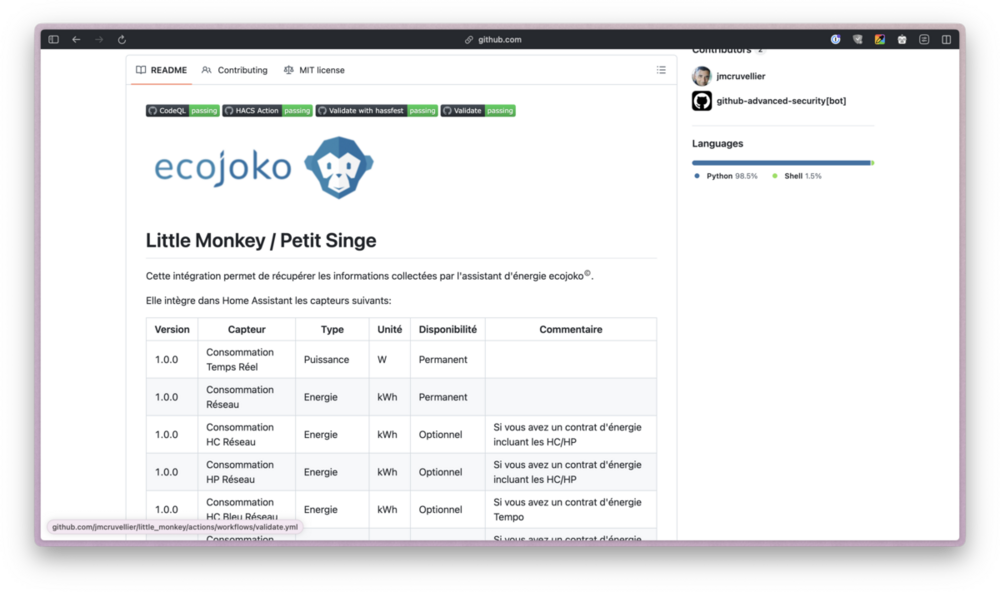
Task: Go back with the browser arrow
Action: coord(76,40)
